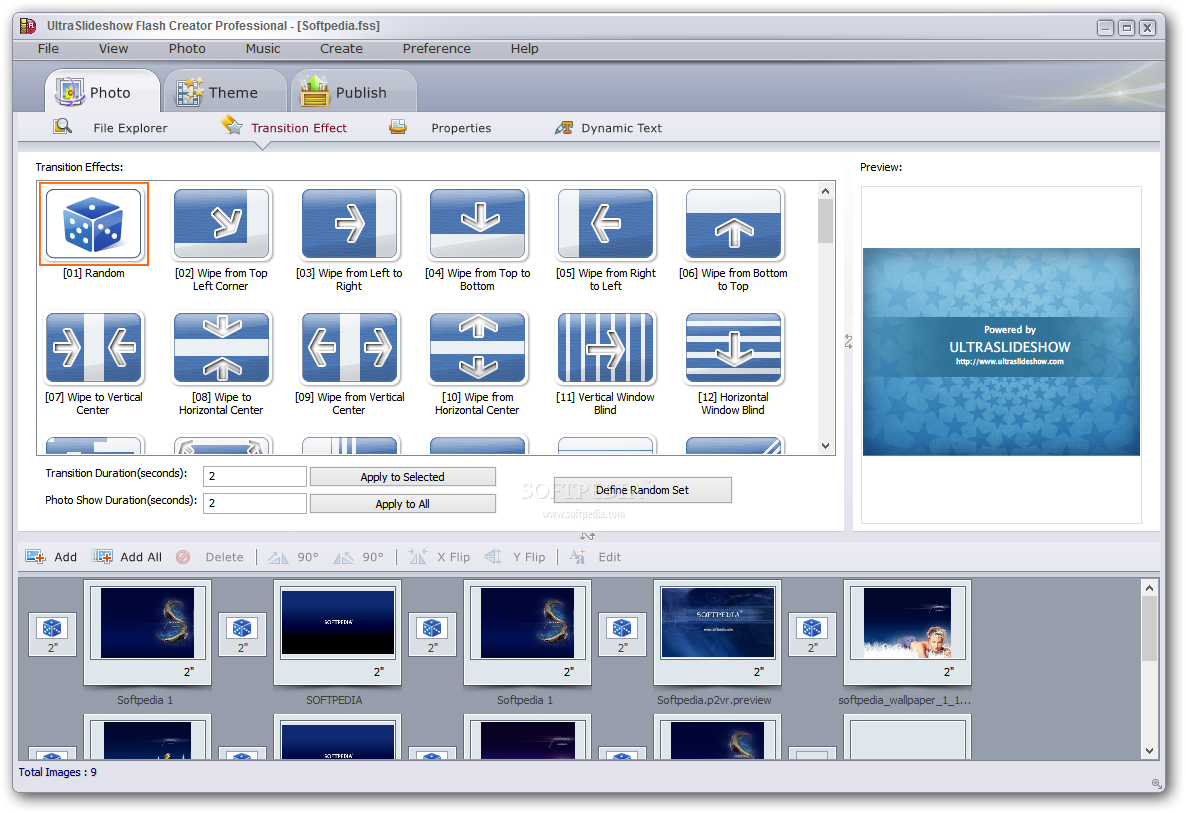This screenshot has width=1186, height=813.
Task: Open transition dice before softpedia_wallpaper slide
Action: click(812, 634)
